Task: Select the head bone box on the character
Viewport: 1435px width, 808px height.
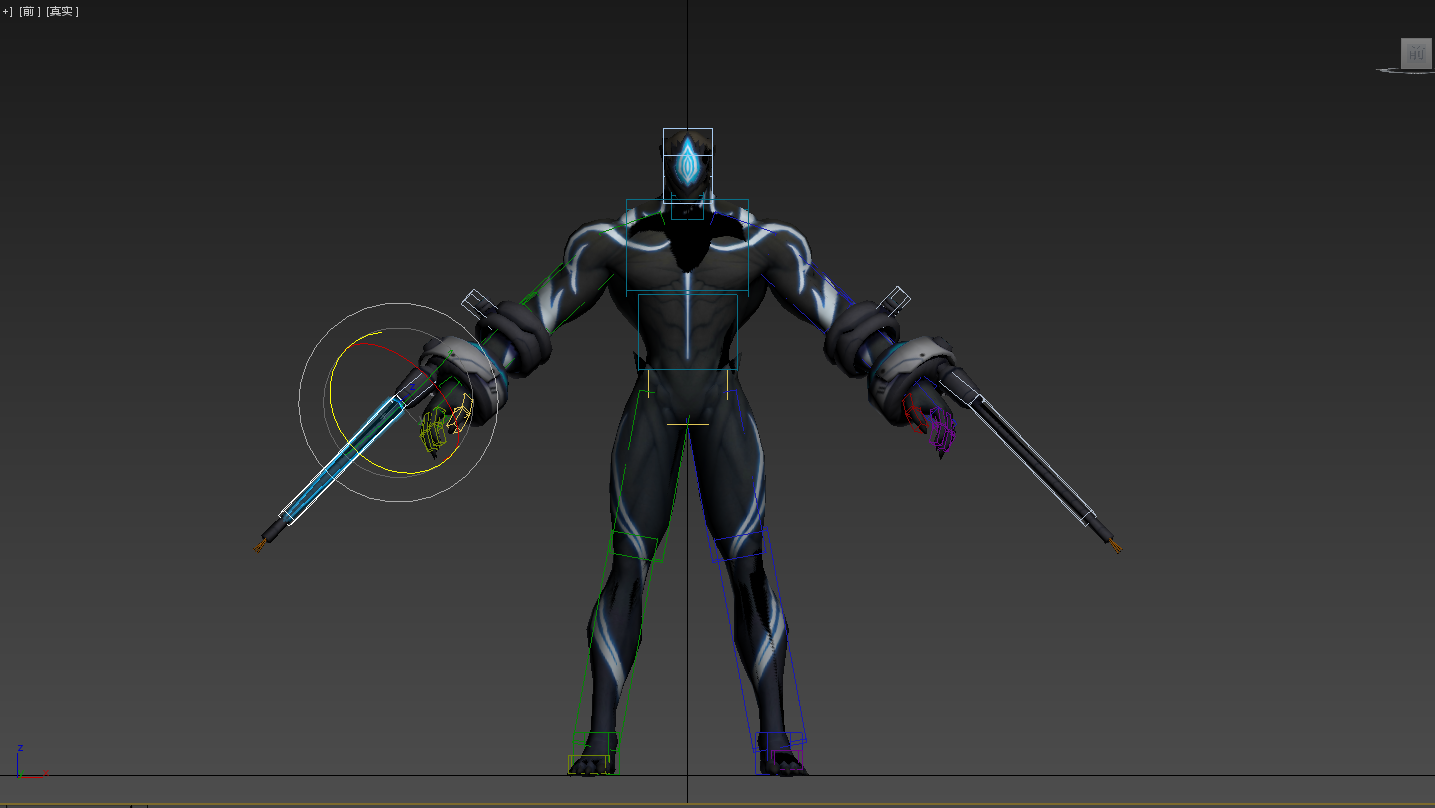Action: [688, 160]
